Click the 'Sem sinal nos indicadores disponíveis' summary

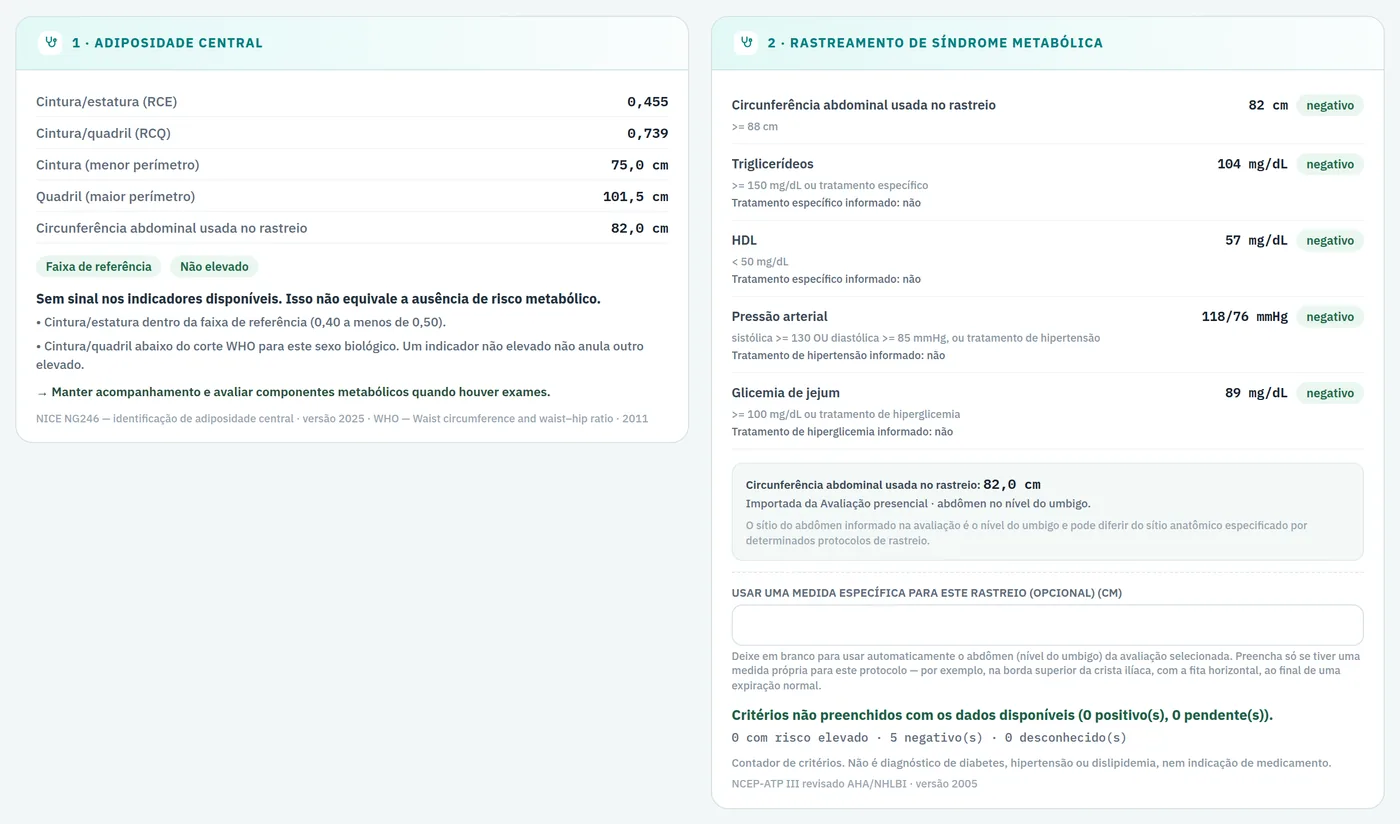[318, 299]
